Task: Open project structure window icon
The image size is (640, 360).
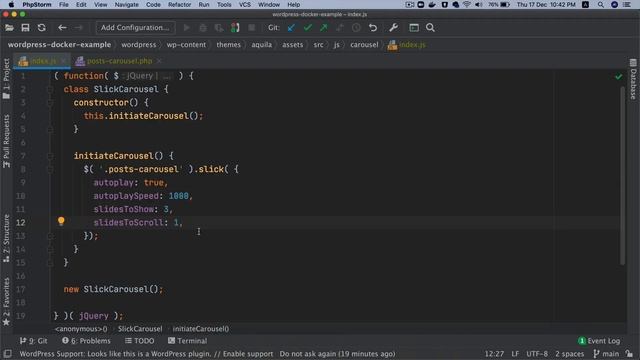Action: (x=414, y=28)
